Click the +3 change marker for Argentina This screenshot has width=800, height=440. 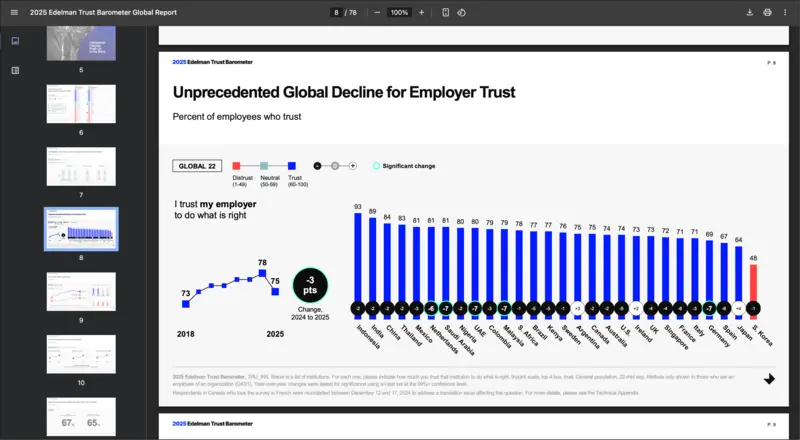tap(577, 308)
